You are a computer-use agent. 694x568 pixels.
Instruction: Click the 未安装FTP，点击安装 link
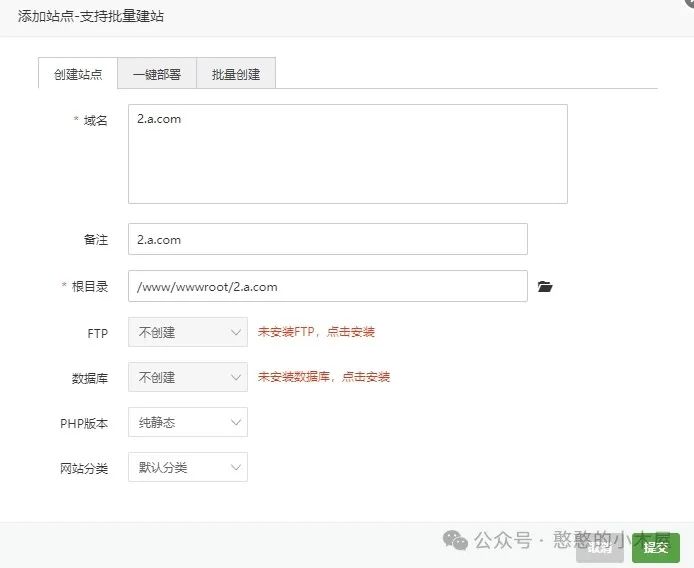click(316, 332)
